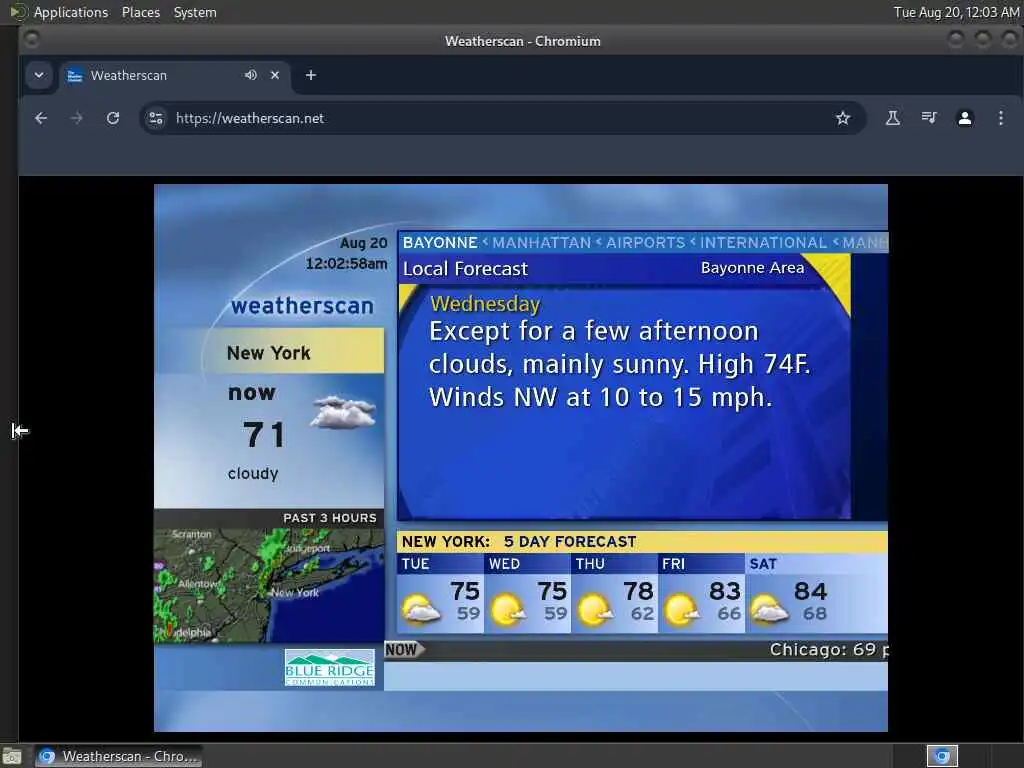Click the current temperature 71
This screenshot has height=768, width=1024.
pyautogui.click(x=264, y=434)
